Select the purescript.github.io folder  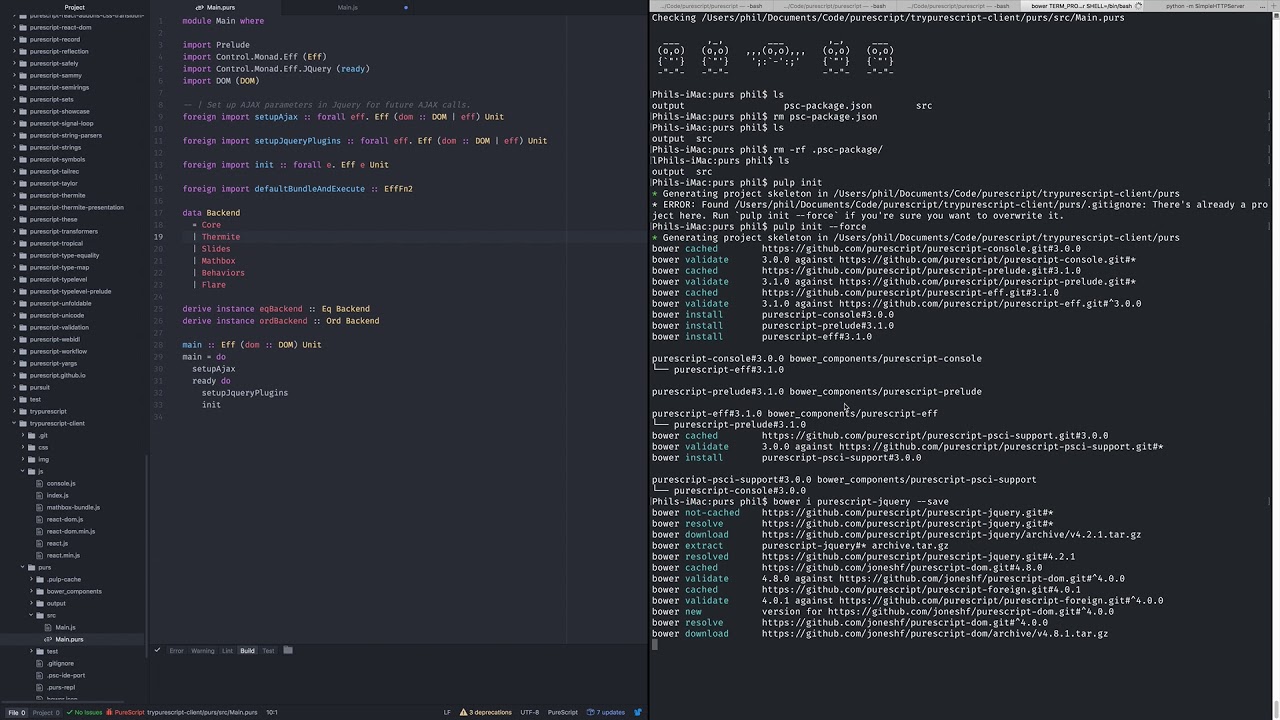point(58,375)
